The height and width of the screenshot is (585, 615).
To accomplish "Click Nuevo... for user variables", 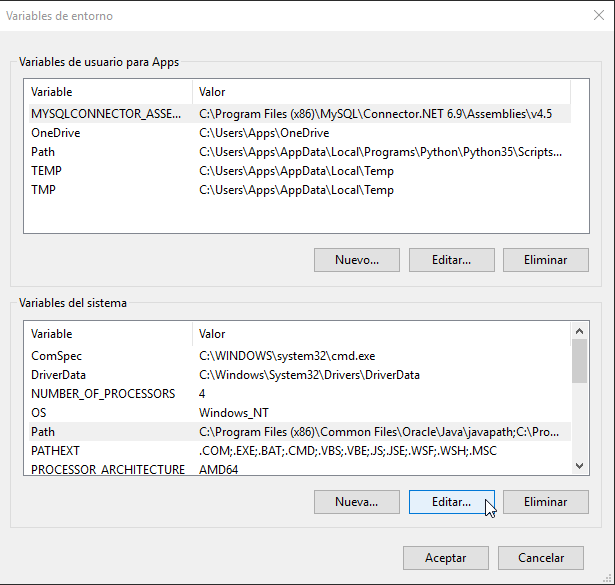I will coord(357,260).
